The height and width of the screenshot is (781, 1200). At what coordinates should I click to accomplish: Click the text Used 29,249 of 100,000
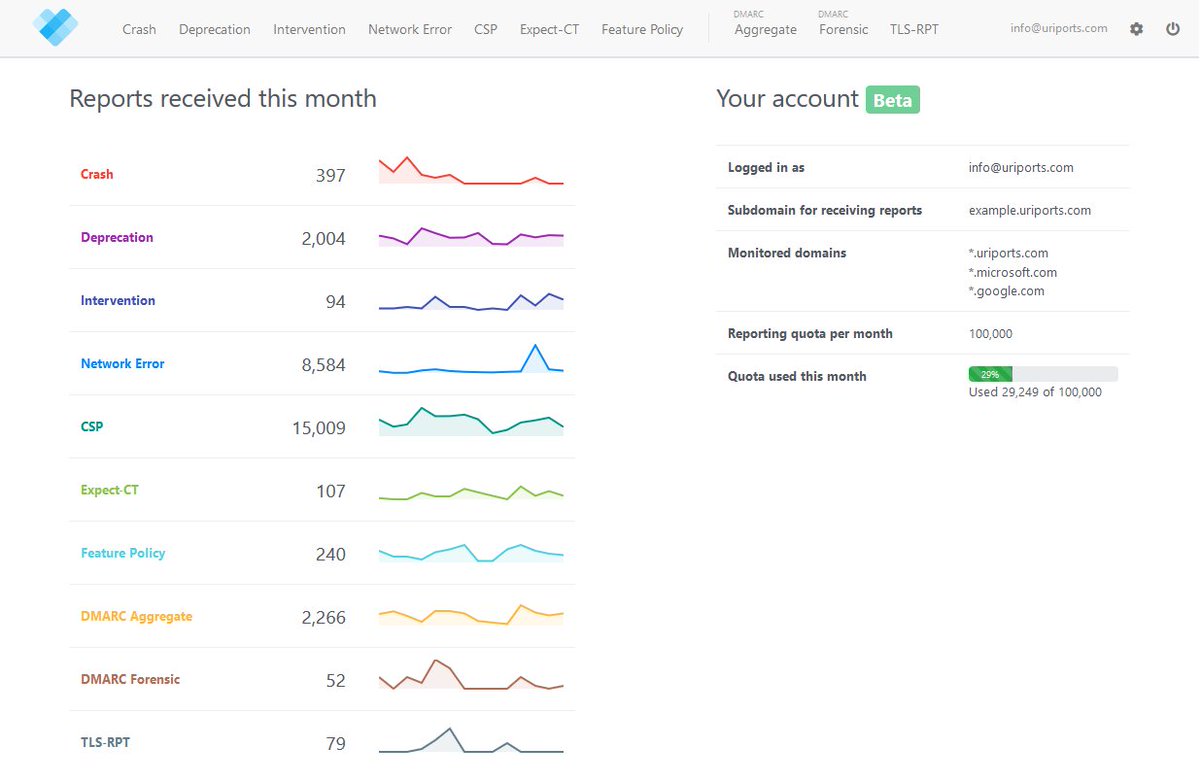pyautogui.click(x=1035, y=392)
